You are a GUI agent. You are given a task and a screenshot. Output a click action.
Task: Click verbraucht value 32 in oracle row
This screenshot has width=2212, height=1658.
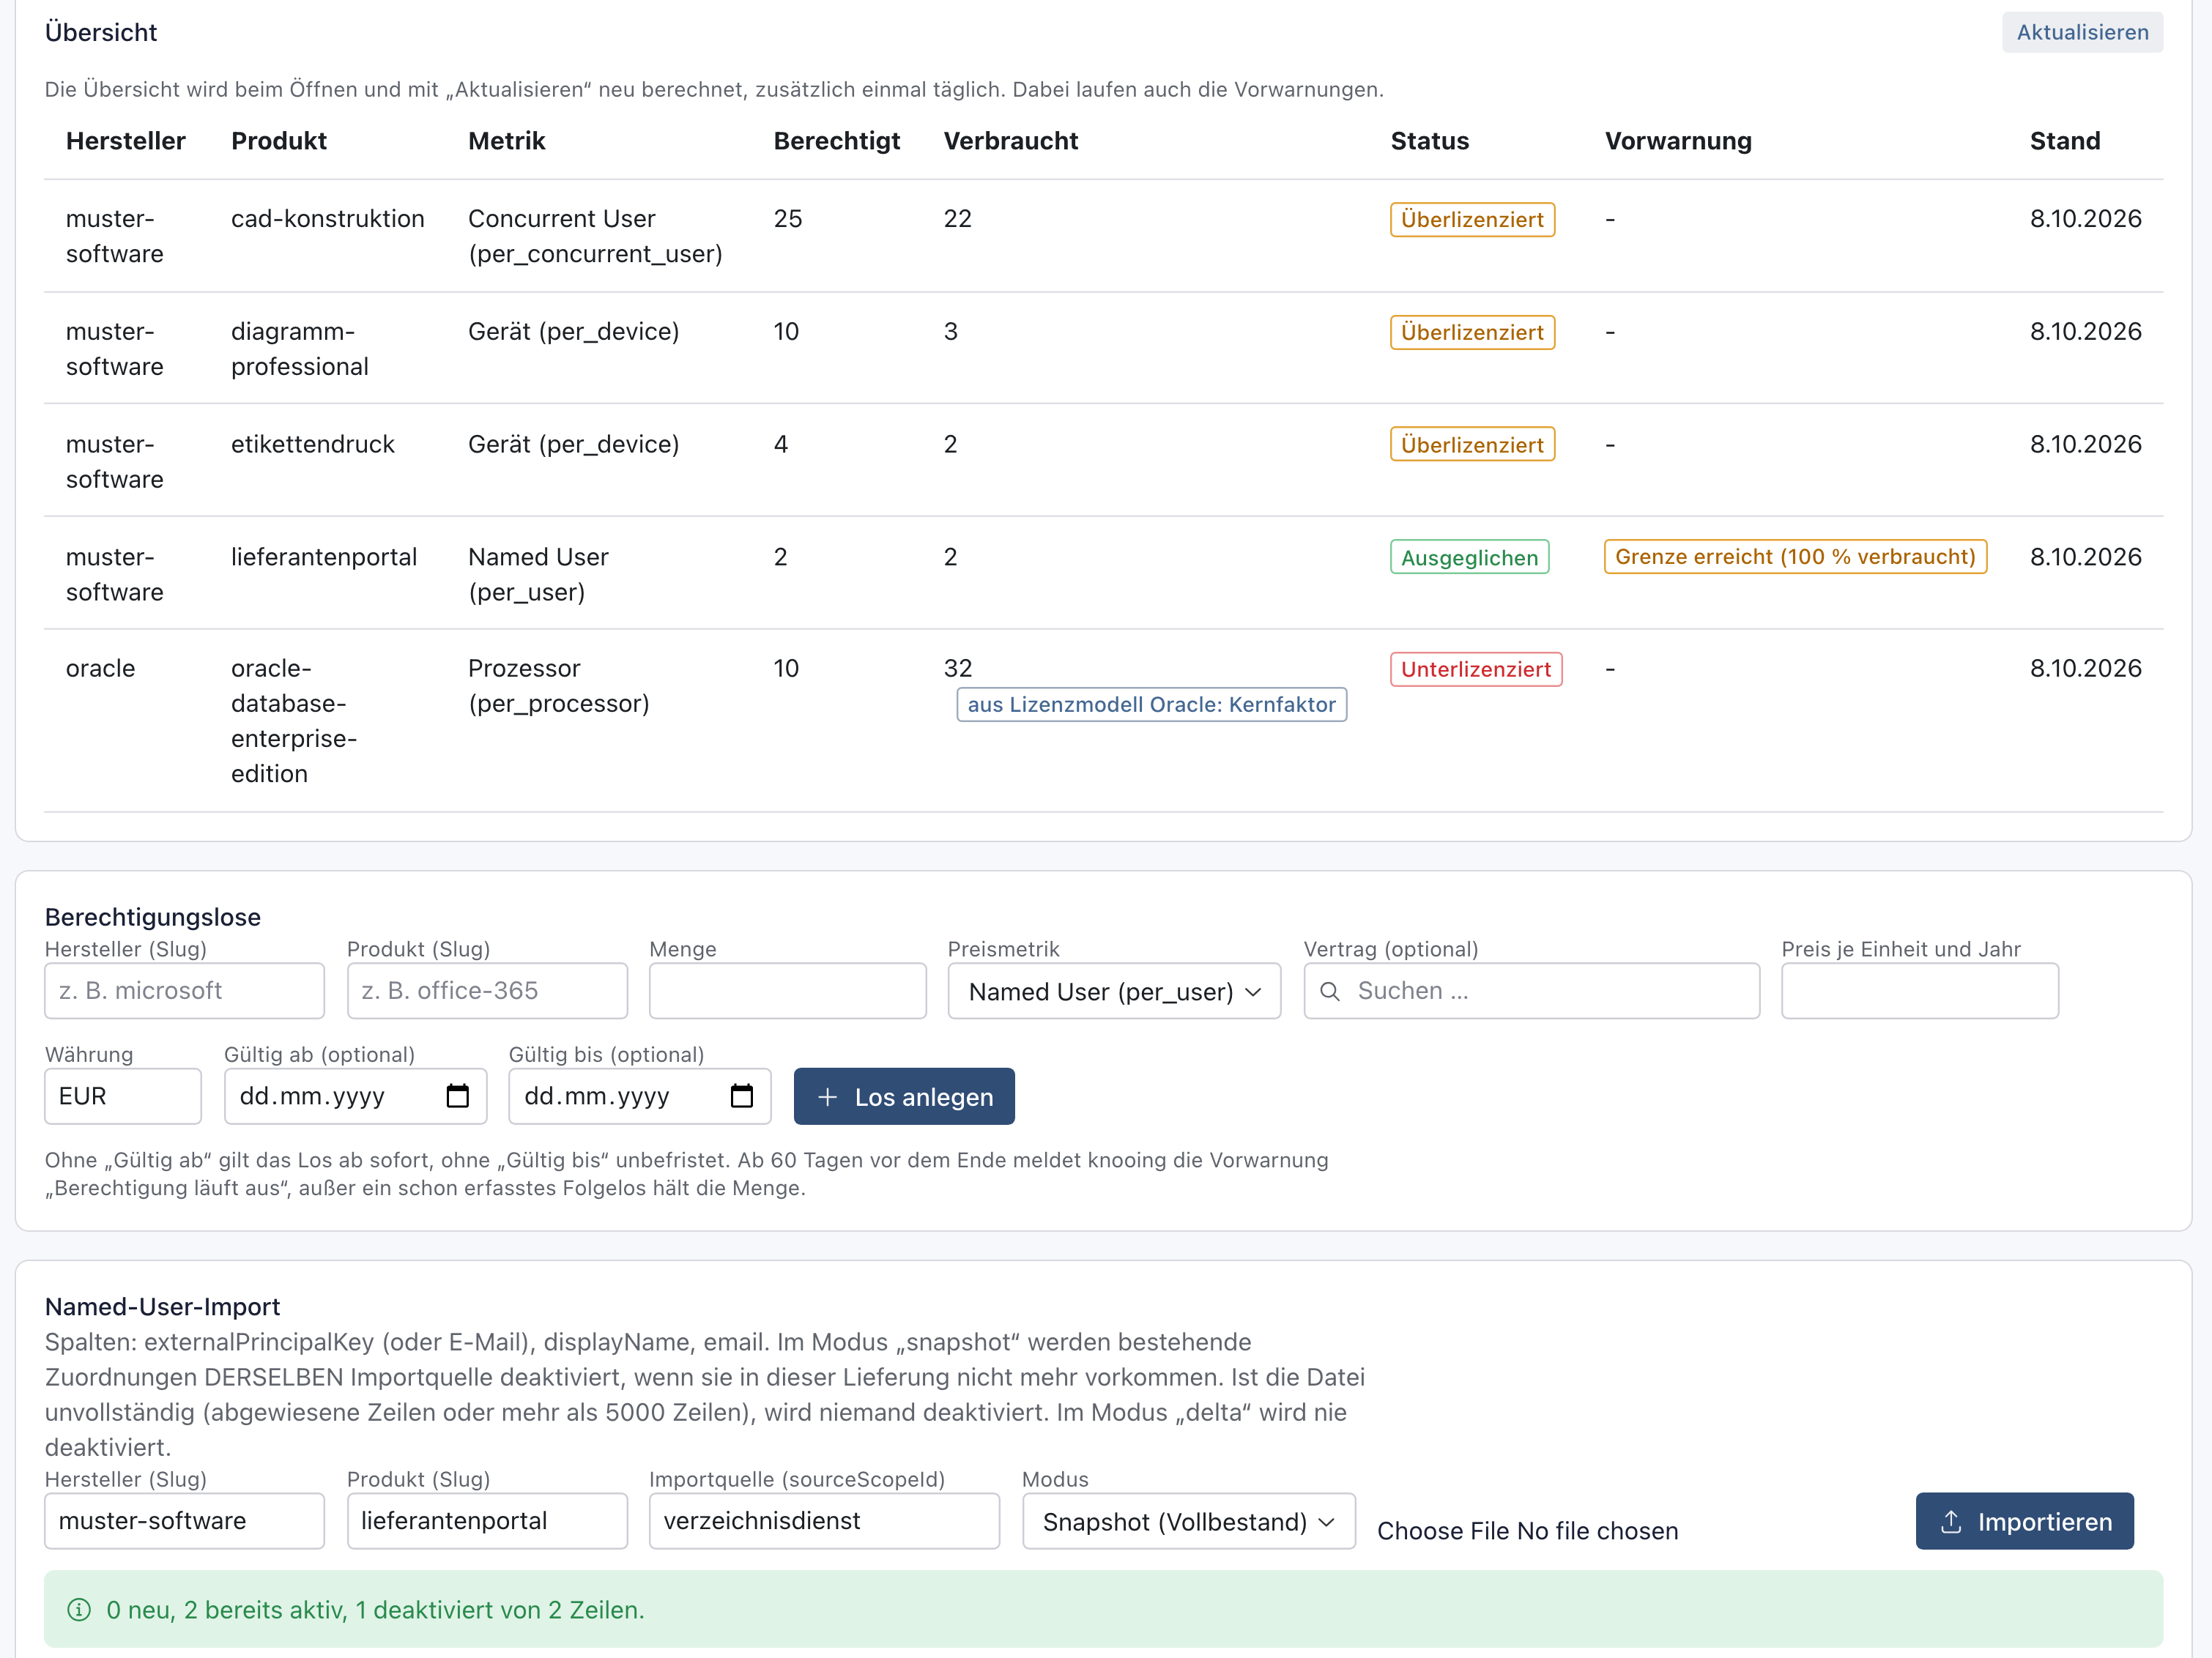(x=958, y=668)
